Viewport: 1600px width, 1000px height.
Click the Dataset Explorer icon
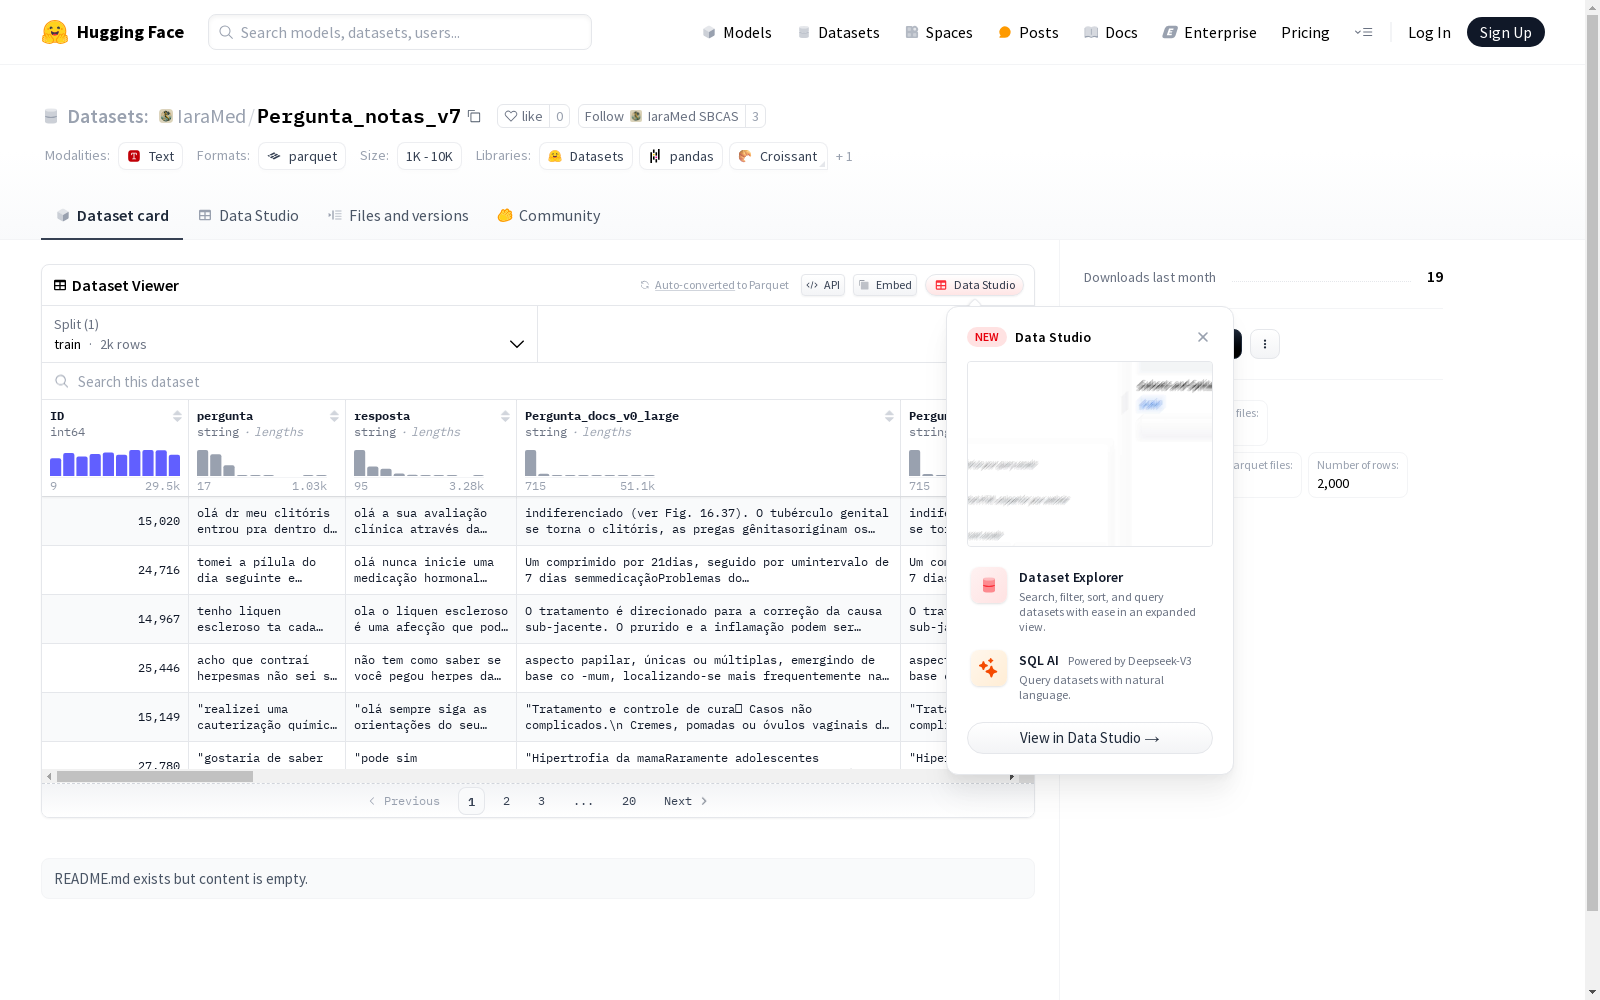coord(989,586)
